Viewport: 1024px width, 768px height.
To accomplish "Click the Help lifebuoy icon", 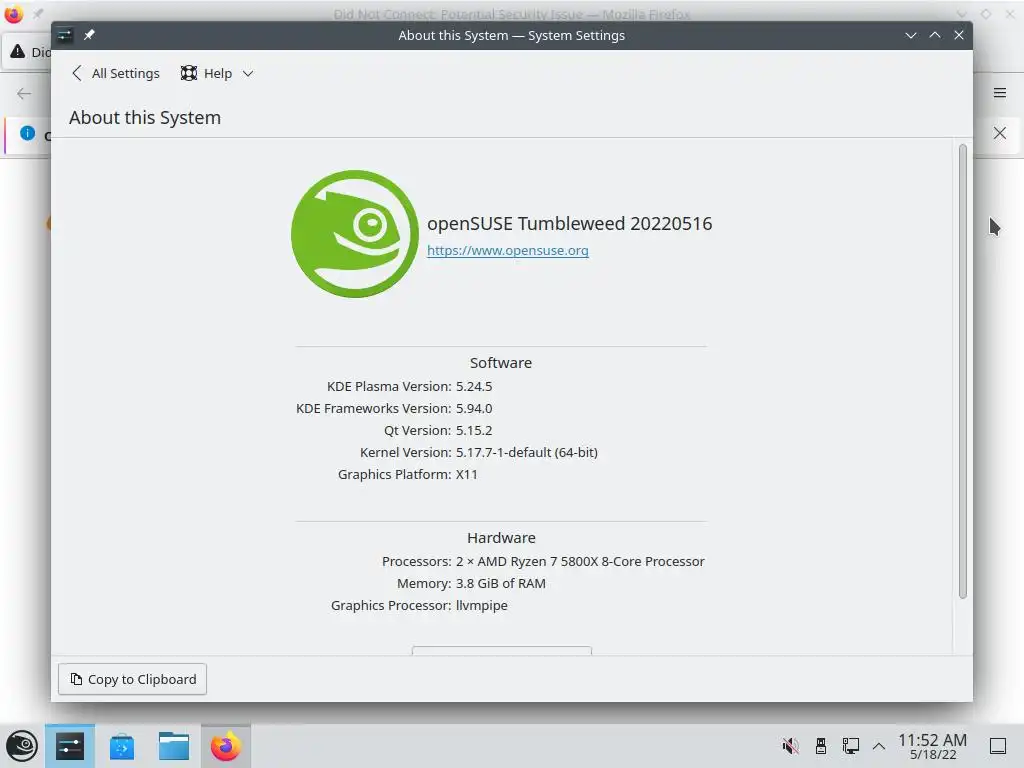I will (x=189, y=73).
